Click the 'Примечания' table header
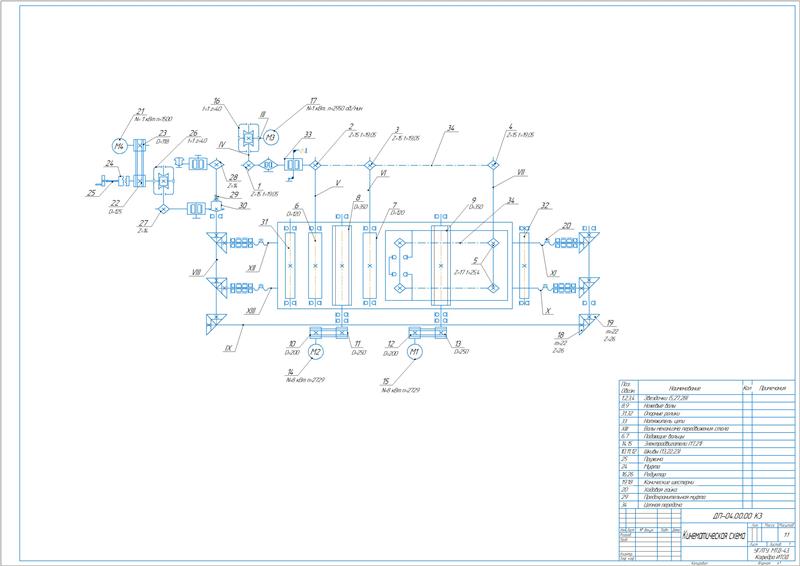This screenshot has width=800, height=566. pos(772,388)
